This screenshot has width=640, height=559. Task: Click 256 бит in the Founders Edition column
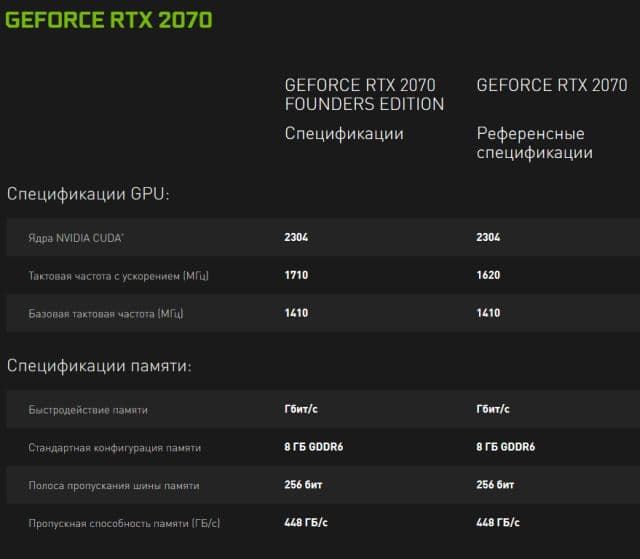tap(303, 485)
